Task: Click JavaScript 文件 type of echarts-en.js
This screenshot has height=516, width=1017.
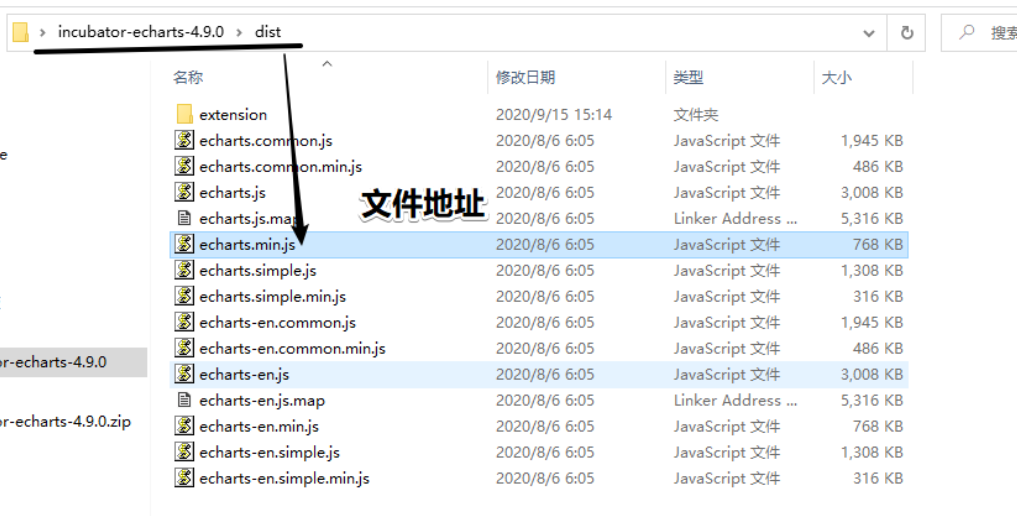Action: point(726,374)
